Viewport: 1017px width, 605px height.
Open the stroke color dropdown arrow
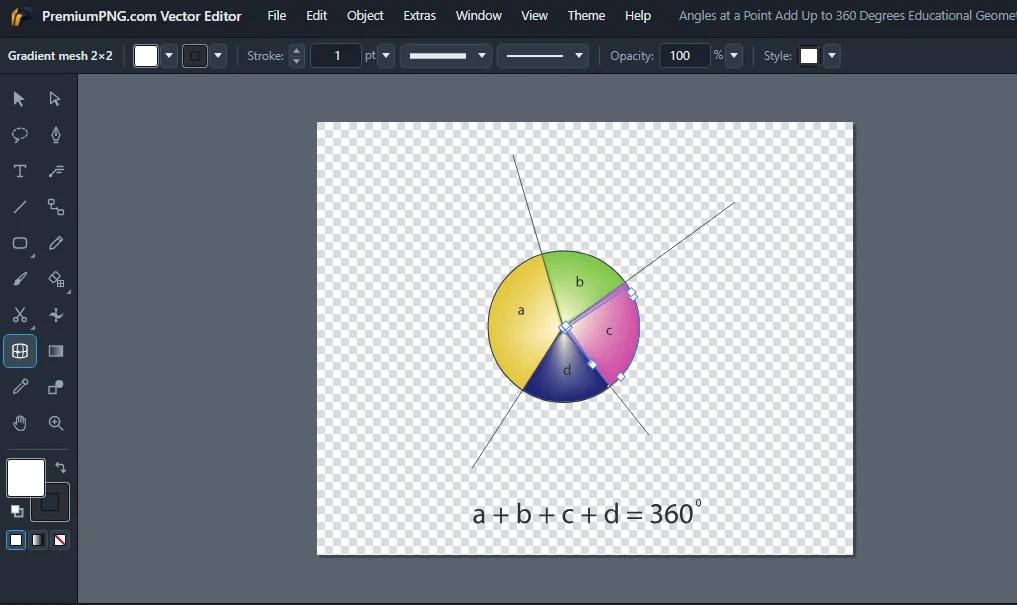click(x=218, y=56)
